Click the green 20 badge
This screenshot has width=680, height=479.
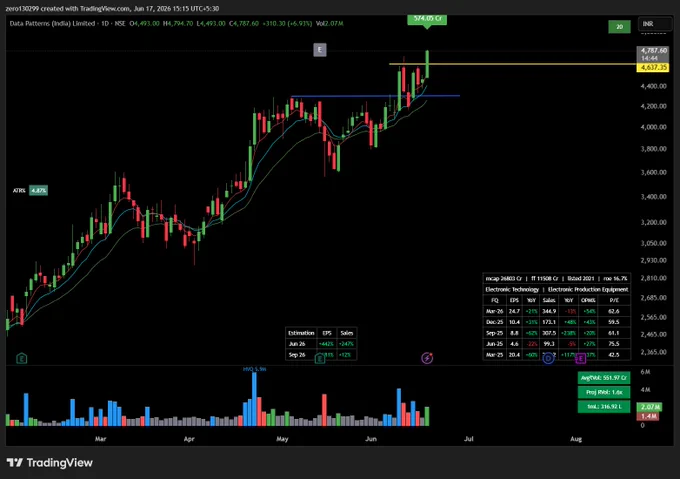[x=619, y=27]
